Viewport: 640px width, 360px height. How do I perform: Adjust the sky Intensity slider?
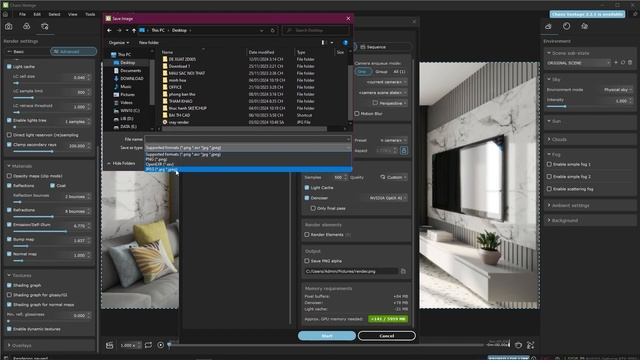coord(566,107)
